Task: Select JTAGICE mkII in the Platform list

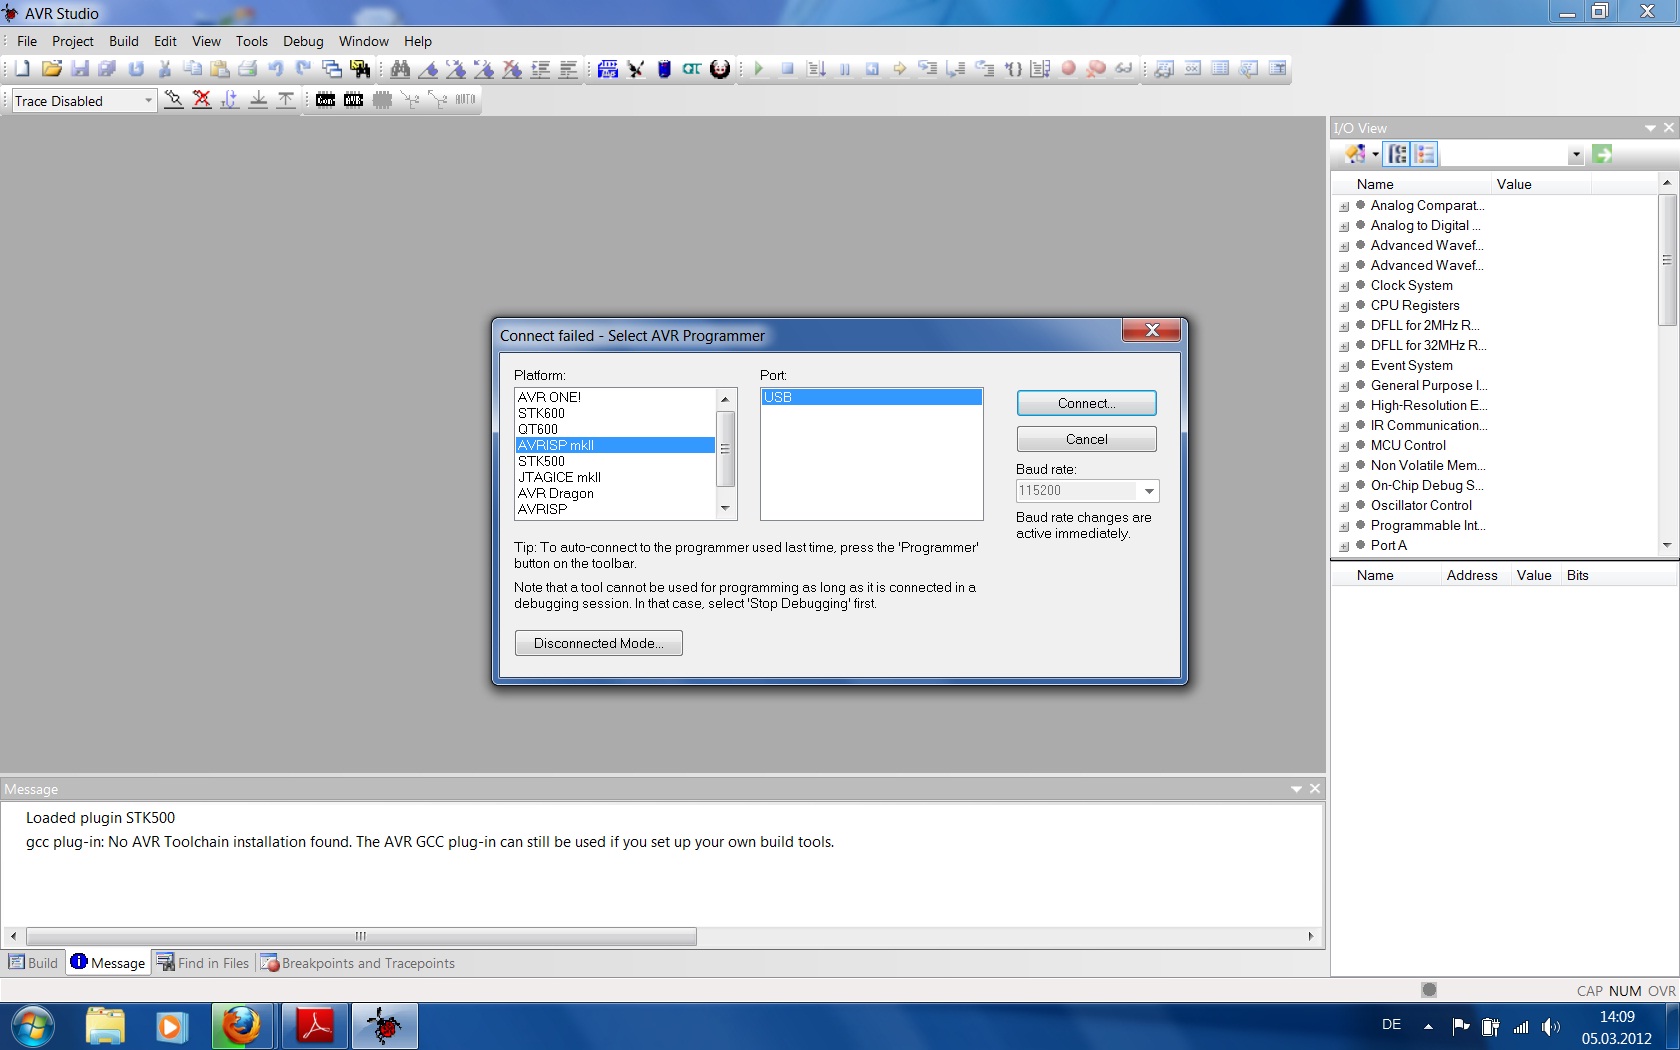Action: pyautogui.click(x=615, y=477)
